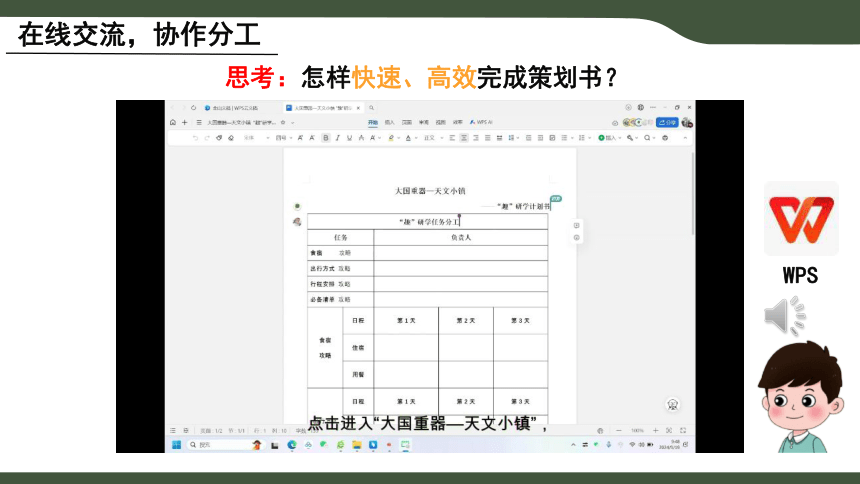Click zoom in plus in status bar
This screenshot has width=860, height=484.
coord(655,431)
